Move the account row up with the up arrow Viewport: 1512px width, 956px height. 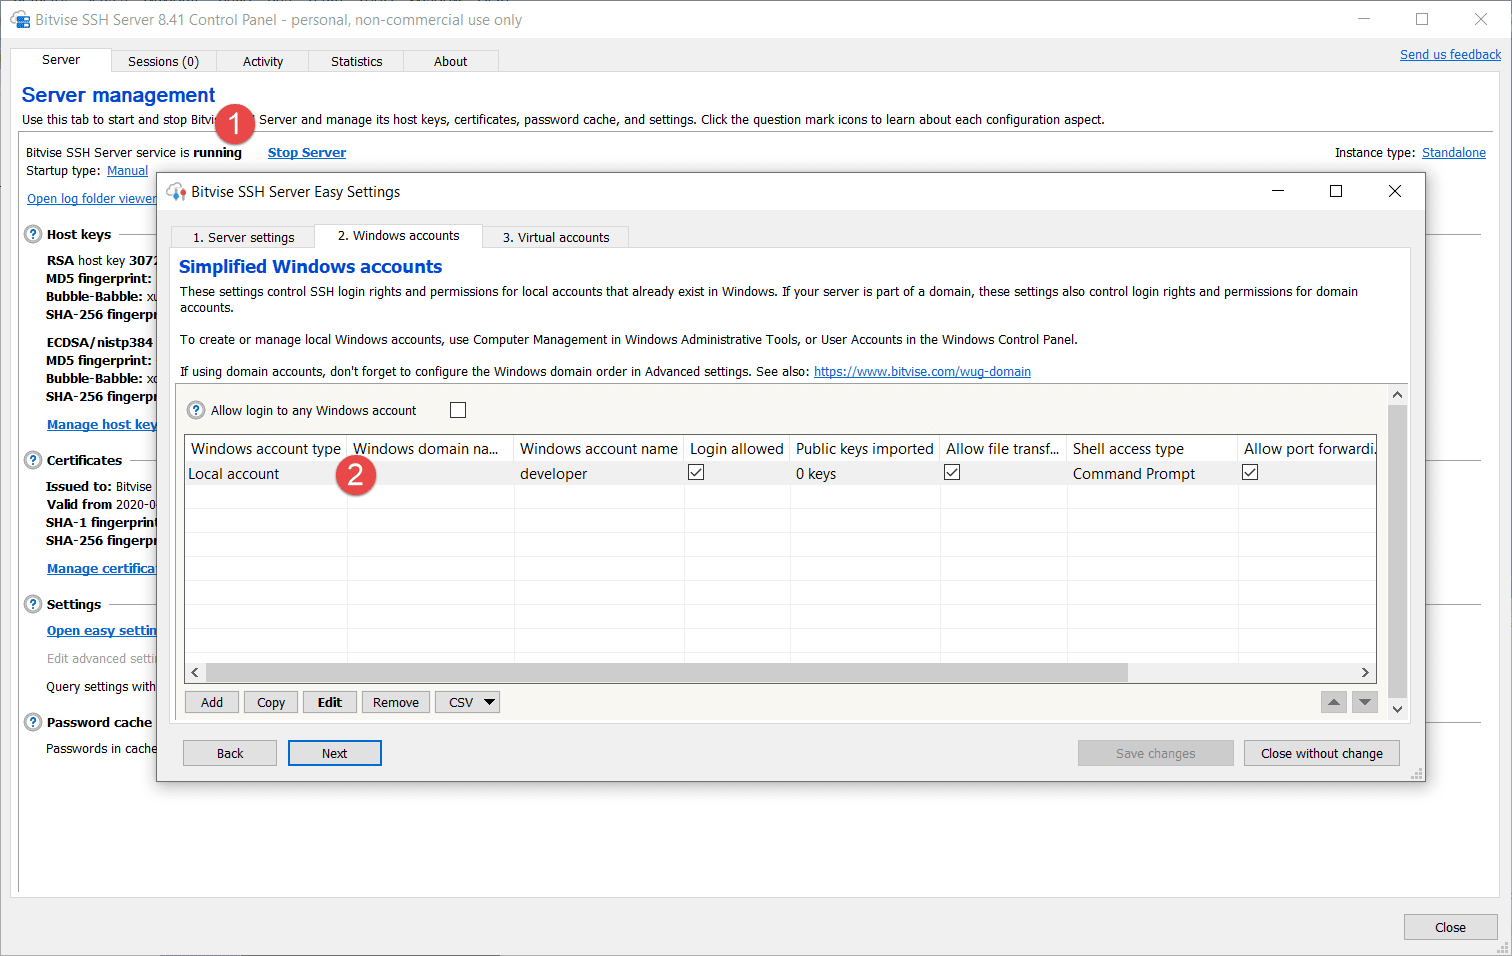(1334, 702)
